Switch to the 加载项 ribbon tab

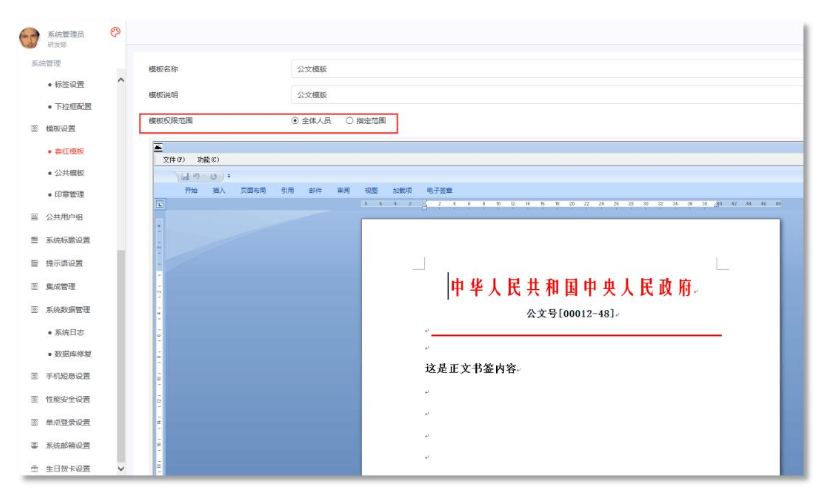pyautogui.click(x=402, y=190)
